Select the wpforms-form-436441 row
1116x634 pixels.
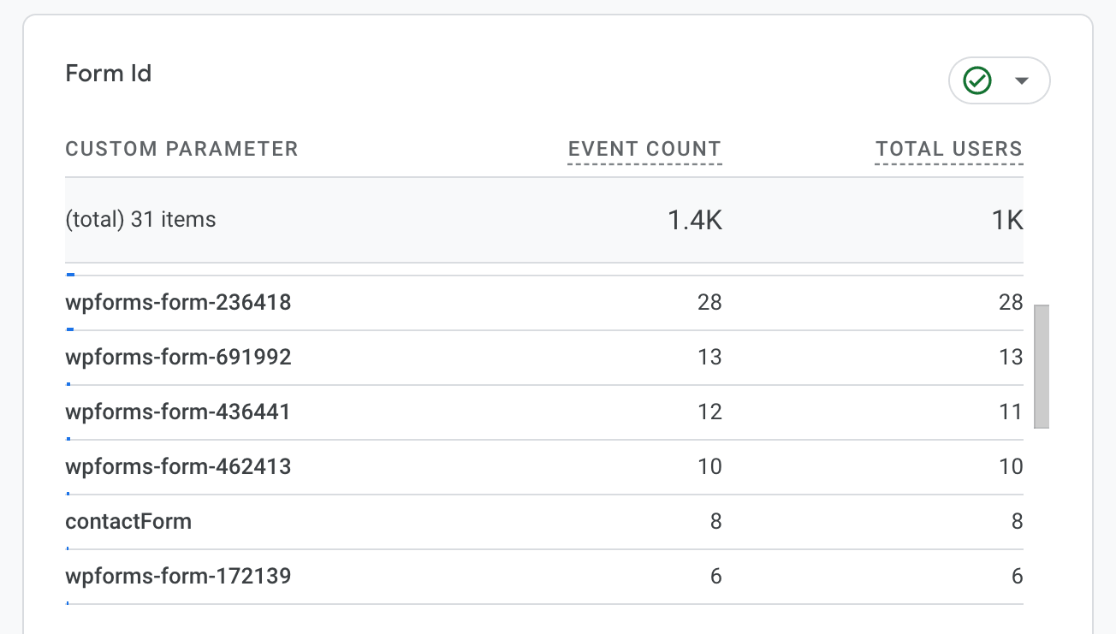point(178,412)
